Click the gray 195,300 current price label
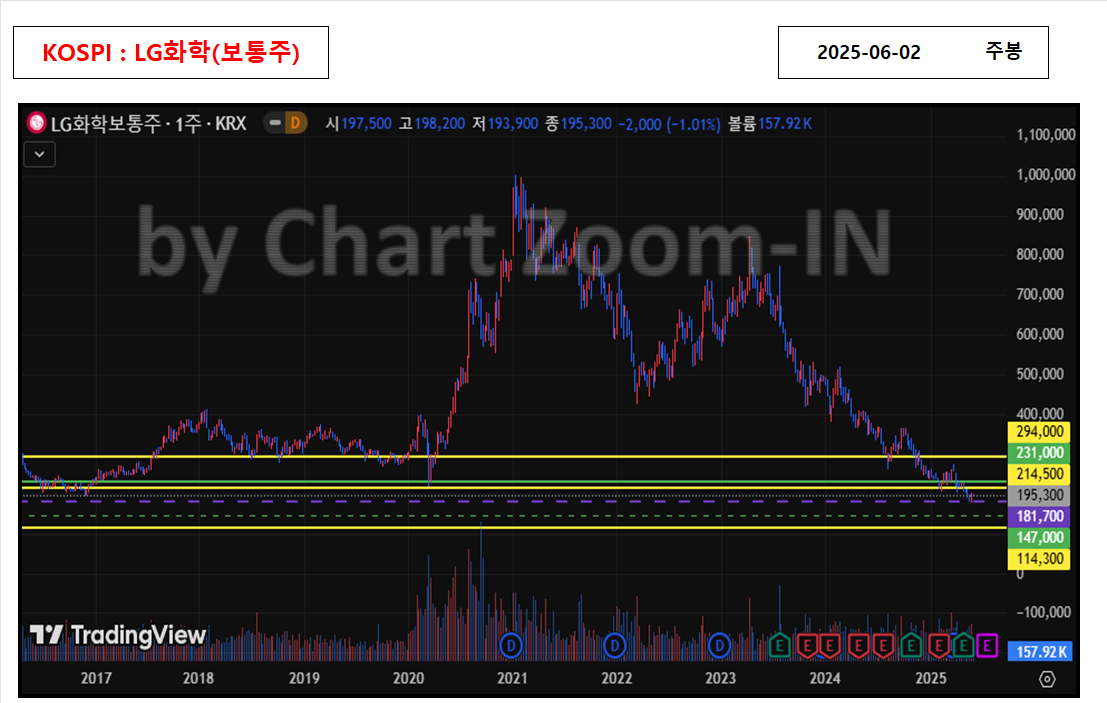 pyautogui.click(x=1039, y=495)
